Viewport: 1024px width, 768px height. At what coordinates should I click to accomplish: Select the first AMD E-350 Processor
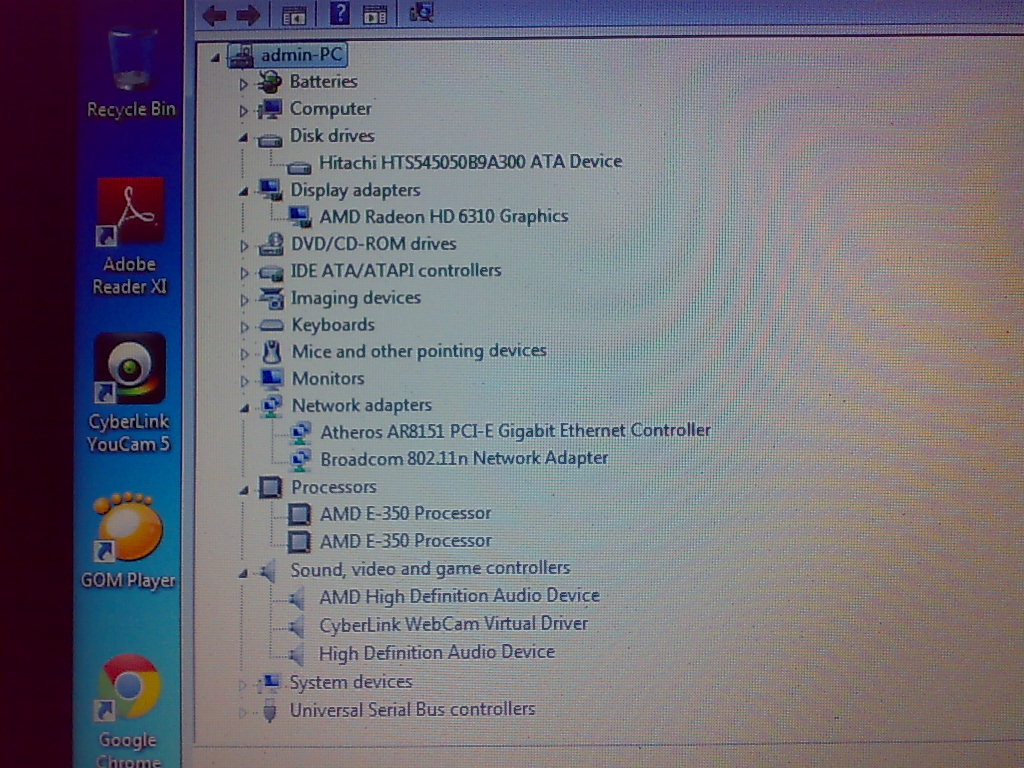[406, 513]
